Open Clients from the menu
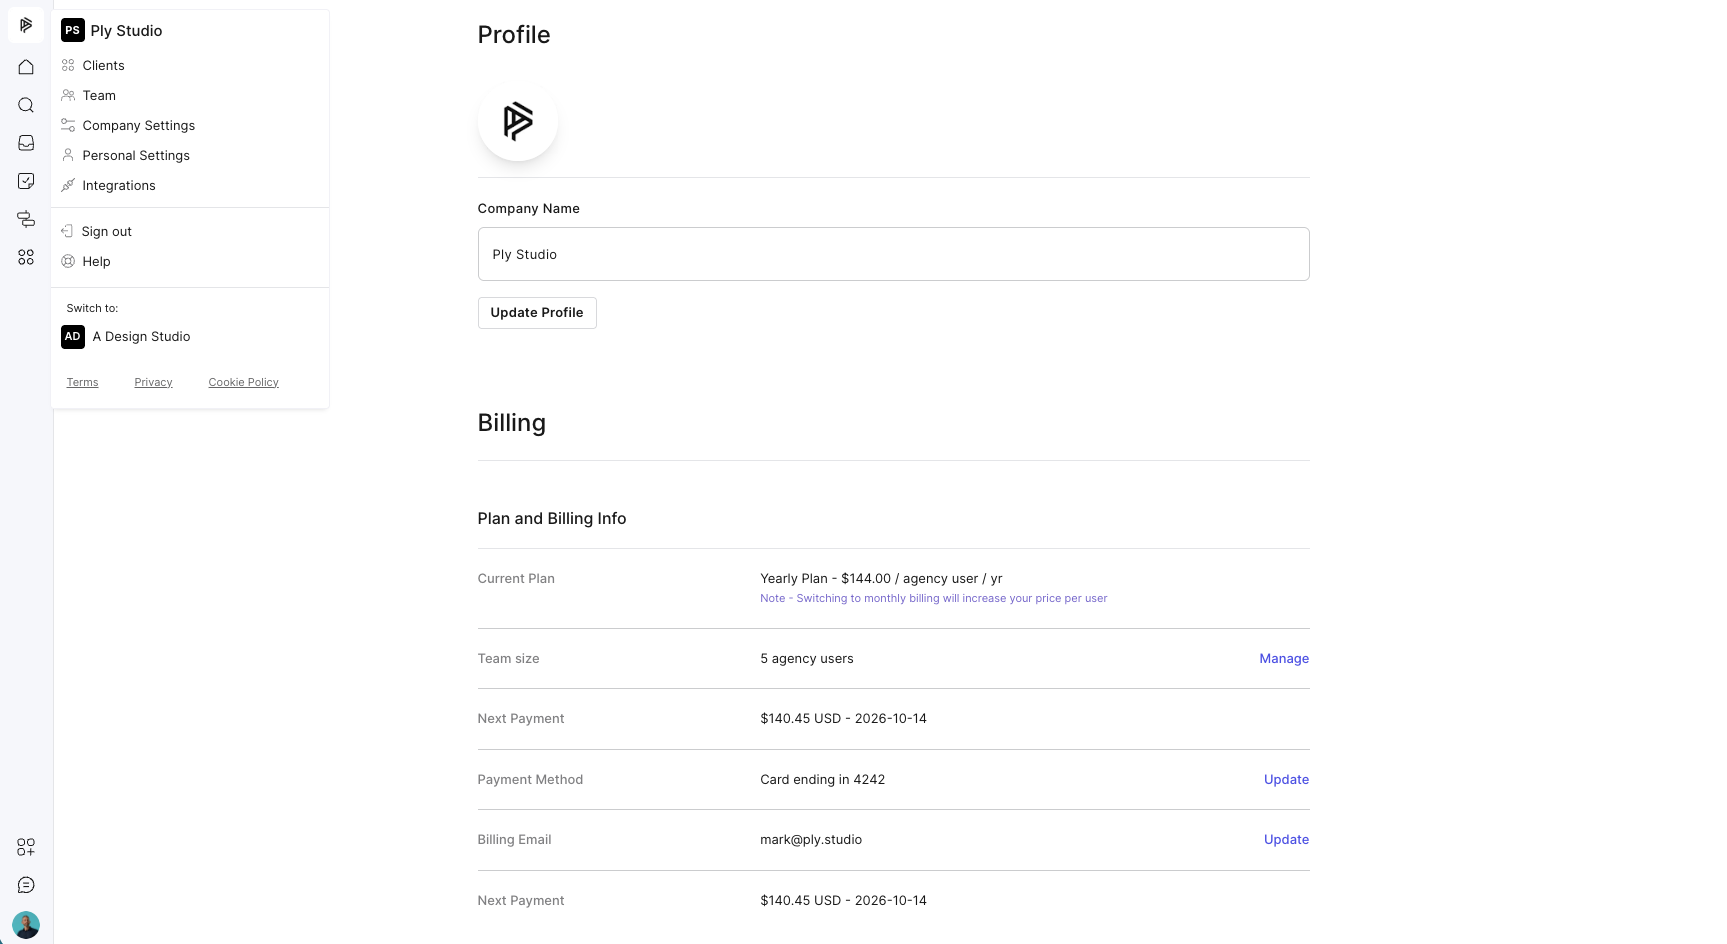The image size is (1727, 944). (103, 66)
